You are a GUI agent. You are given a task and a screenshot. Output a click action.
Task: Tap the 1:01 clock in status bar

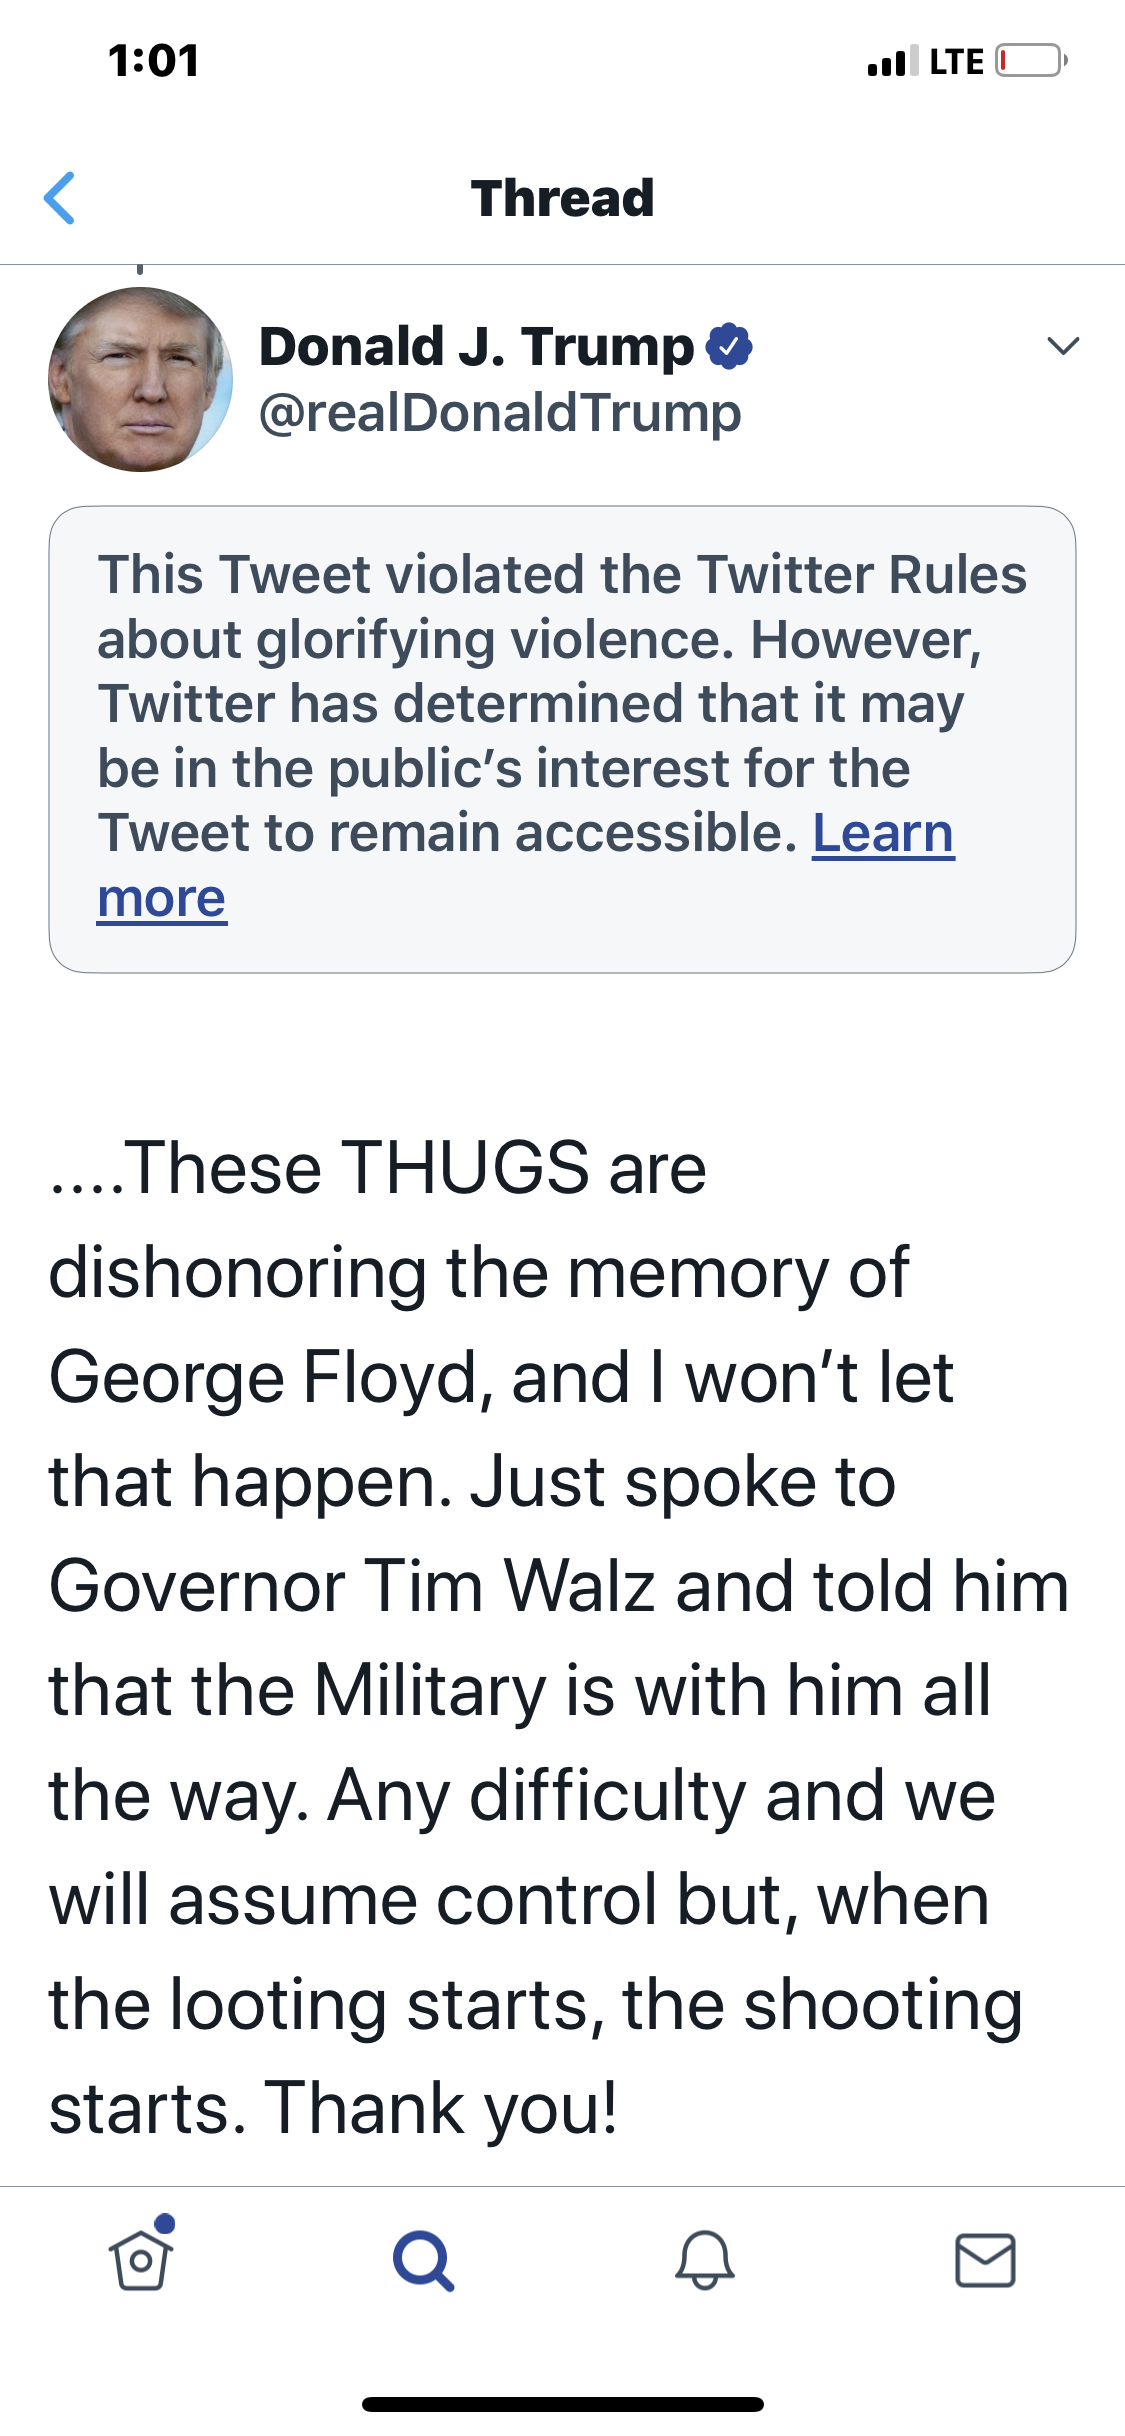154,61
